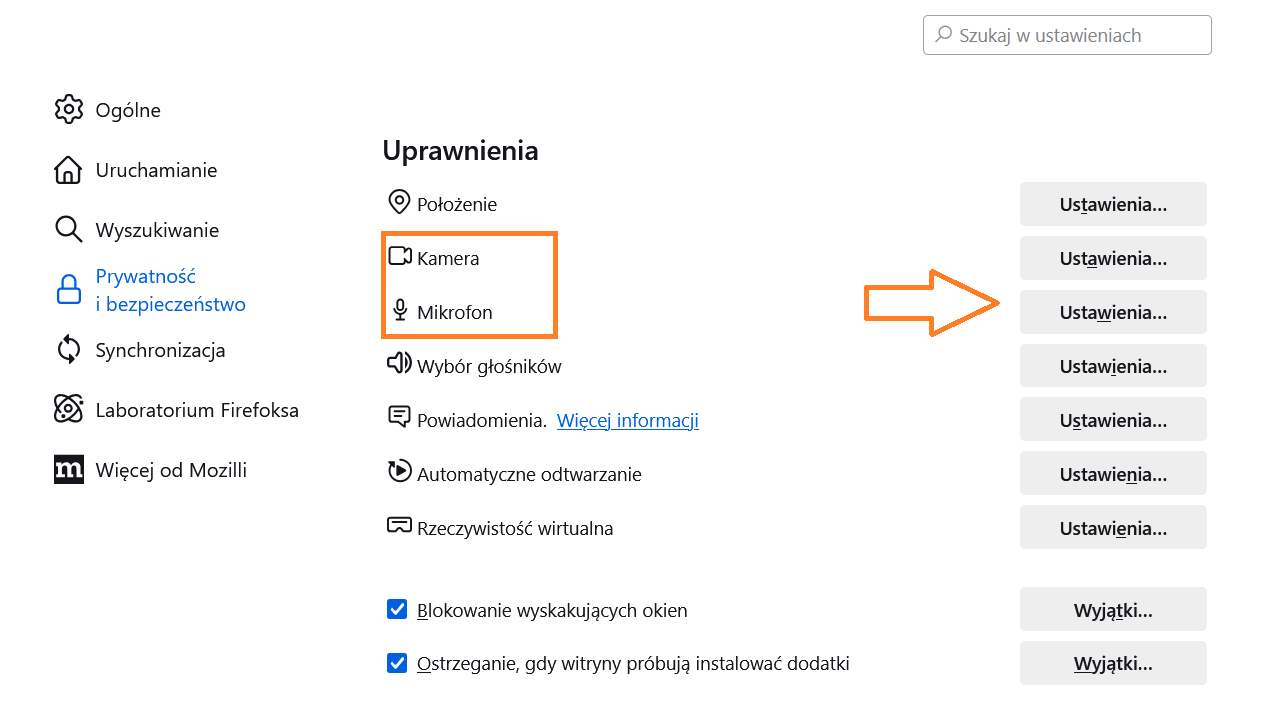Open Ustawienia for Położenie permission
This screenshot has width=1268, height=718.
pyautogui.click(x=1113, y=204)
